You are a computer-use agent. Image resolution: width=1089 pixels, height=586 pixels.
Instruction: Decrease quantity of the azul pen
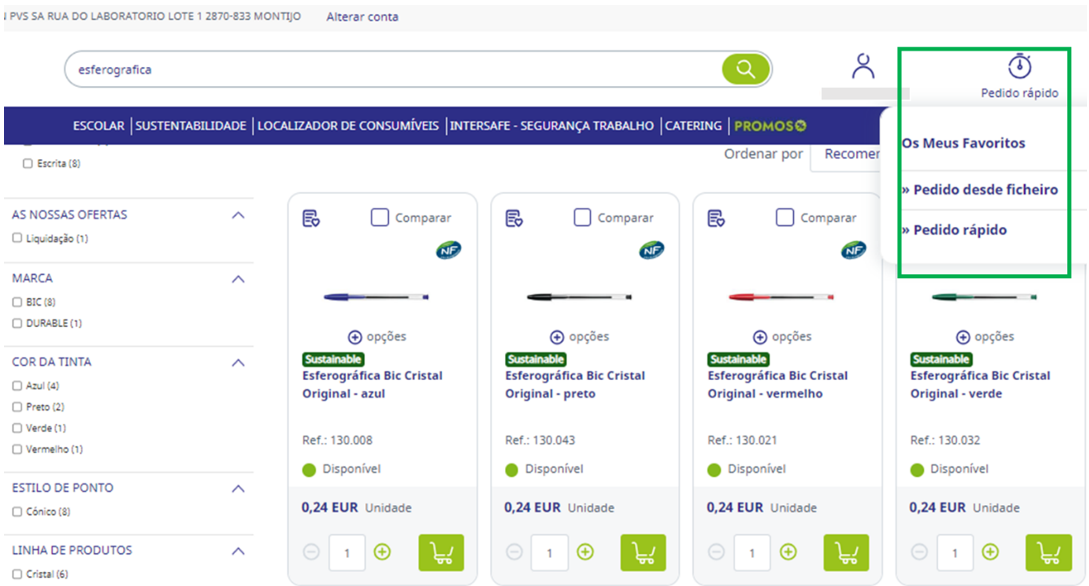311,552
